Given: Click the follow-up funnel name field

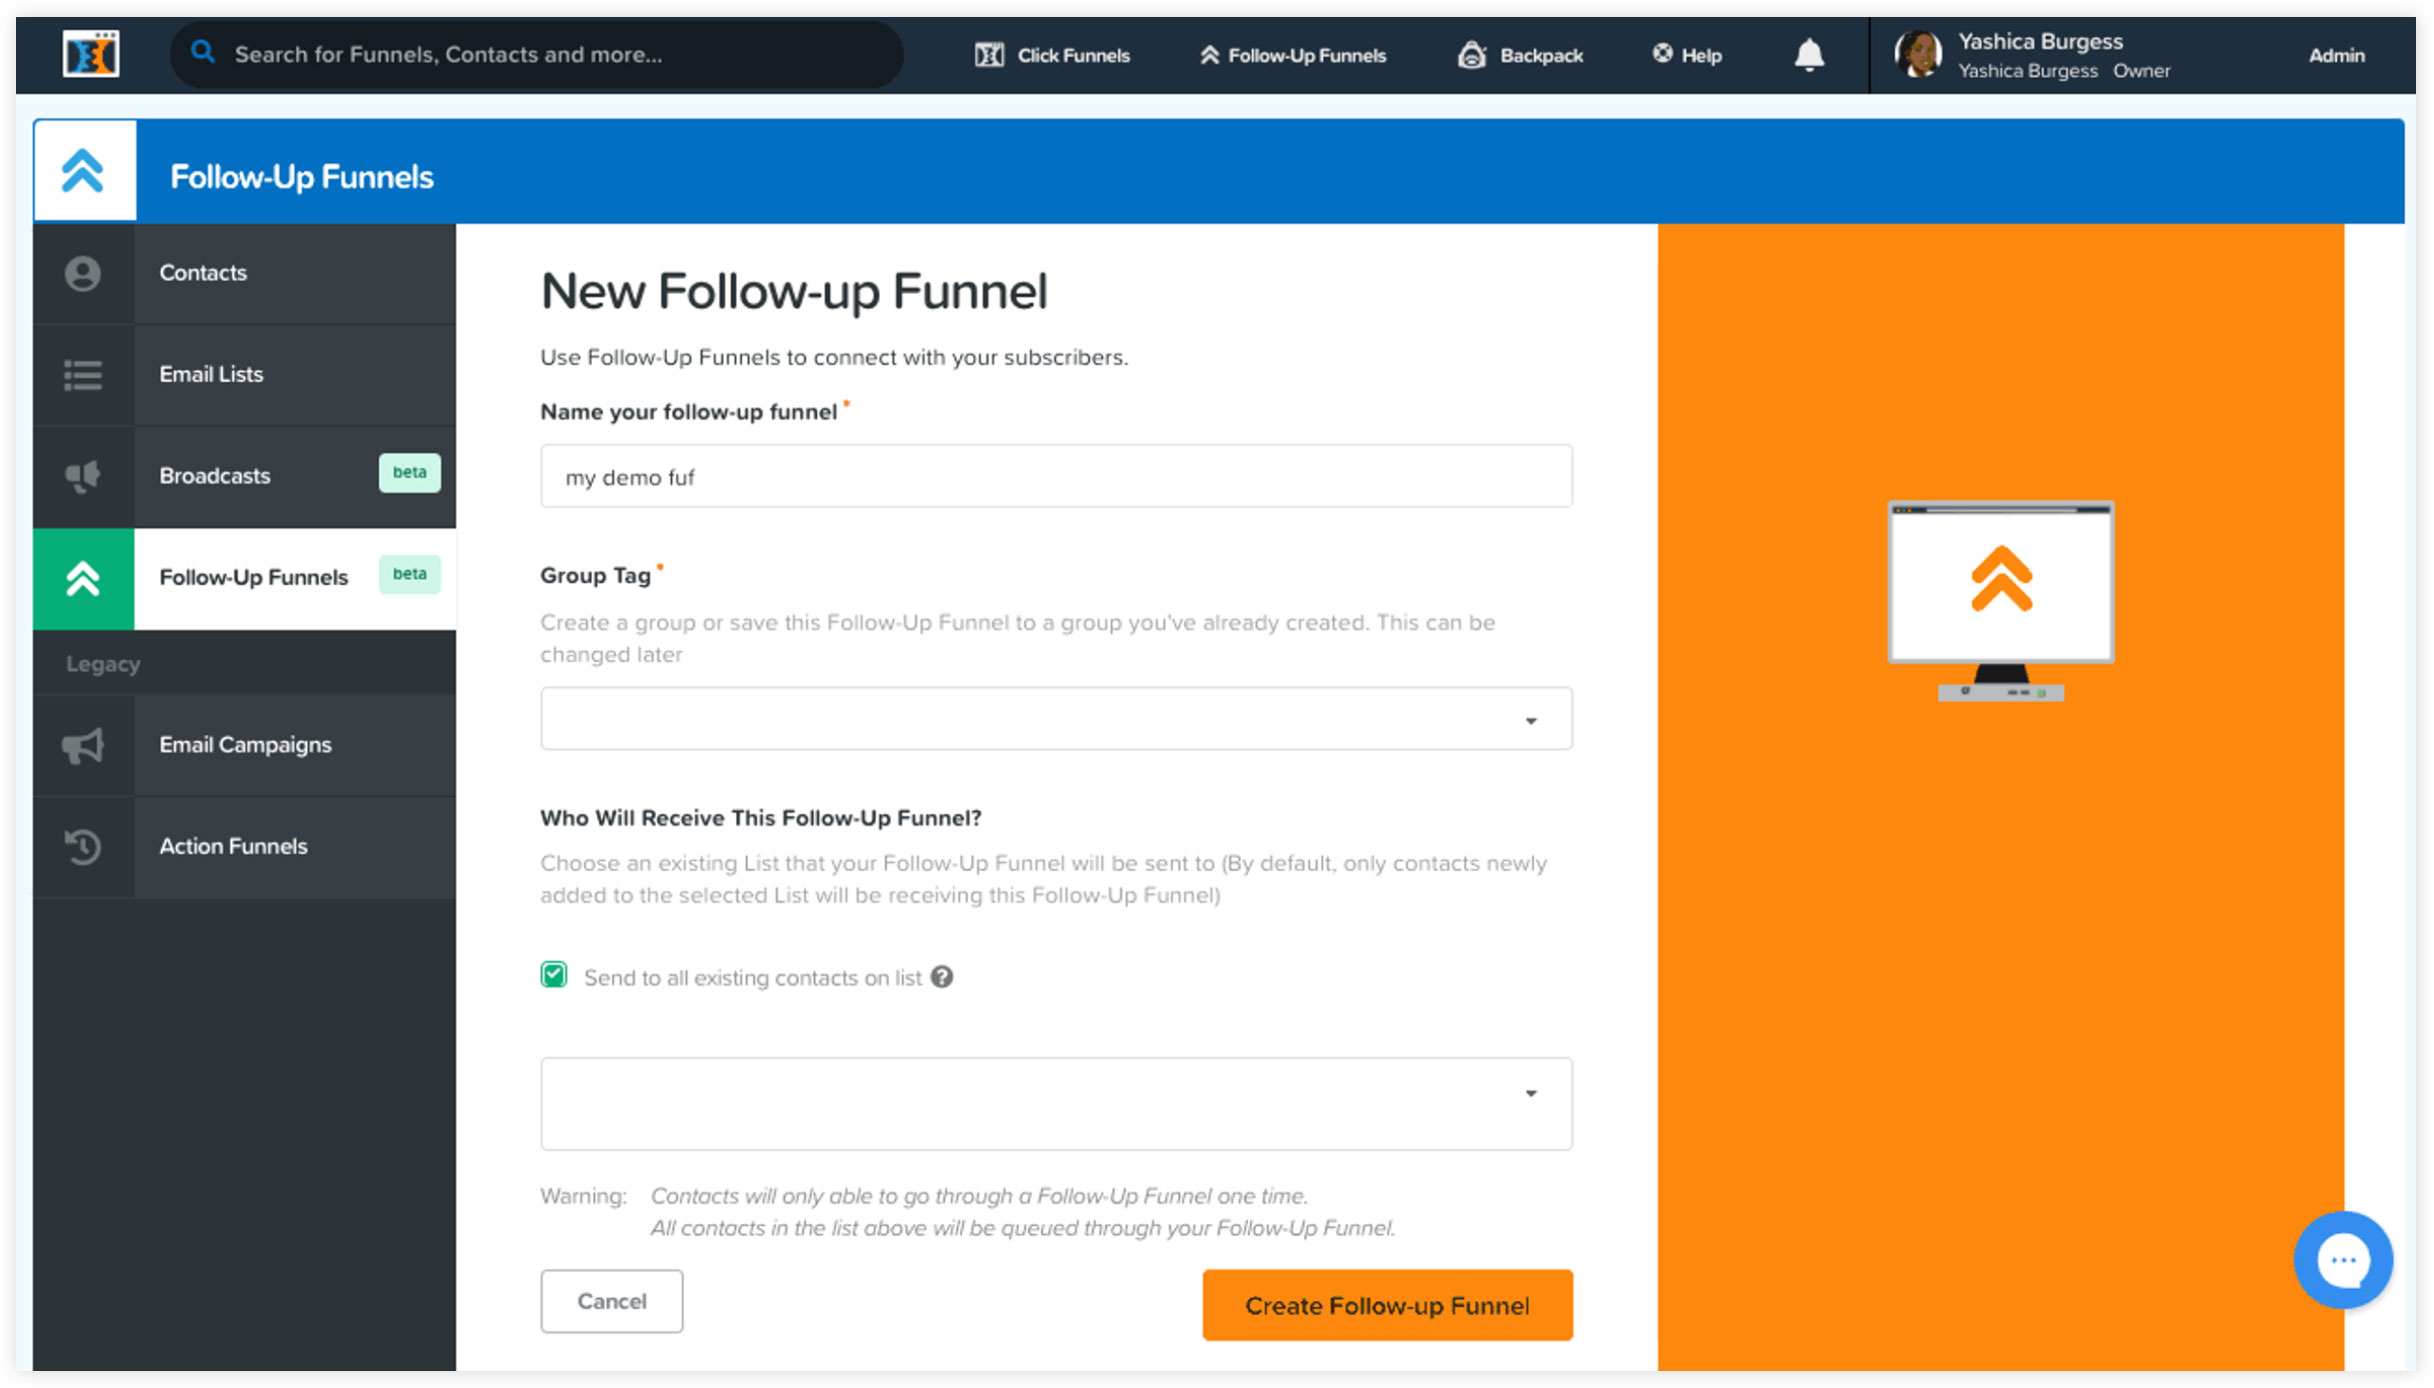Looking at the screenshot, I should click(x=1056, y=476).
